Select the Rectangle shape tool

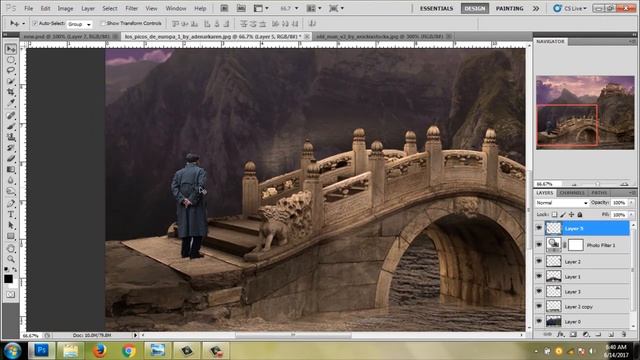click(11, 236)
